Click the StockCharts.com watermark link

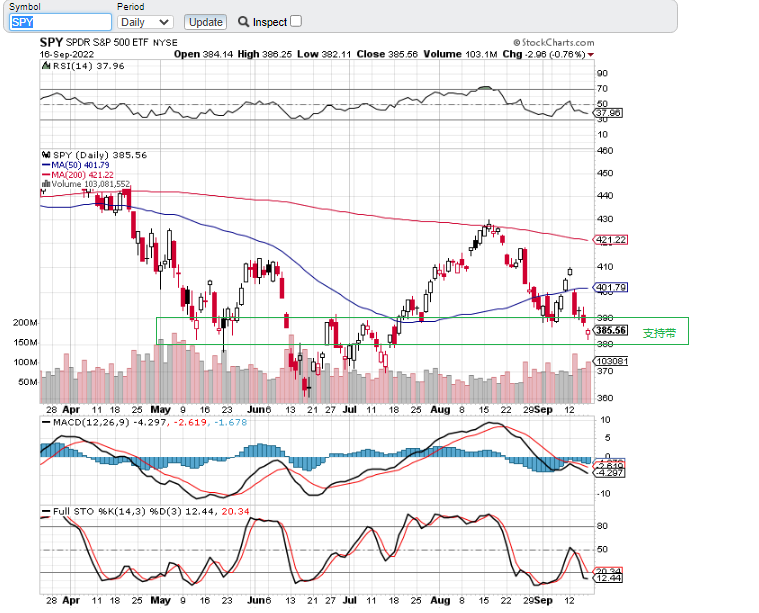tap(554, 43)
